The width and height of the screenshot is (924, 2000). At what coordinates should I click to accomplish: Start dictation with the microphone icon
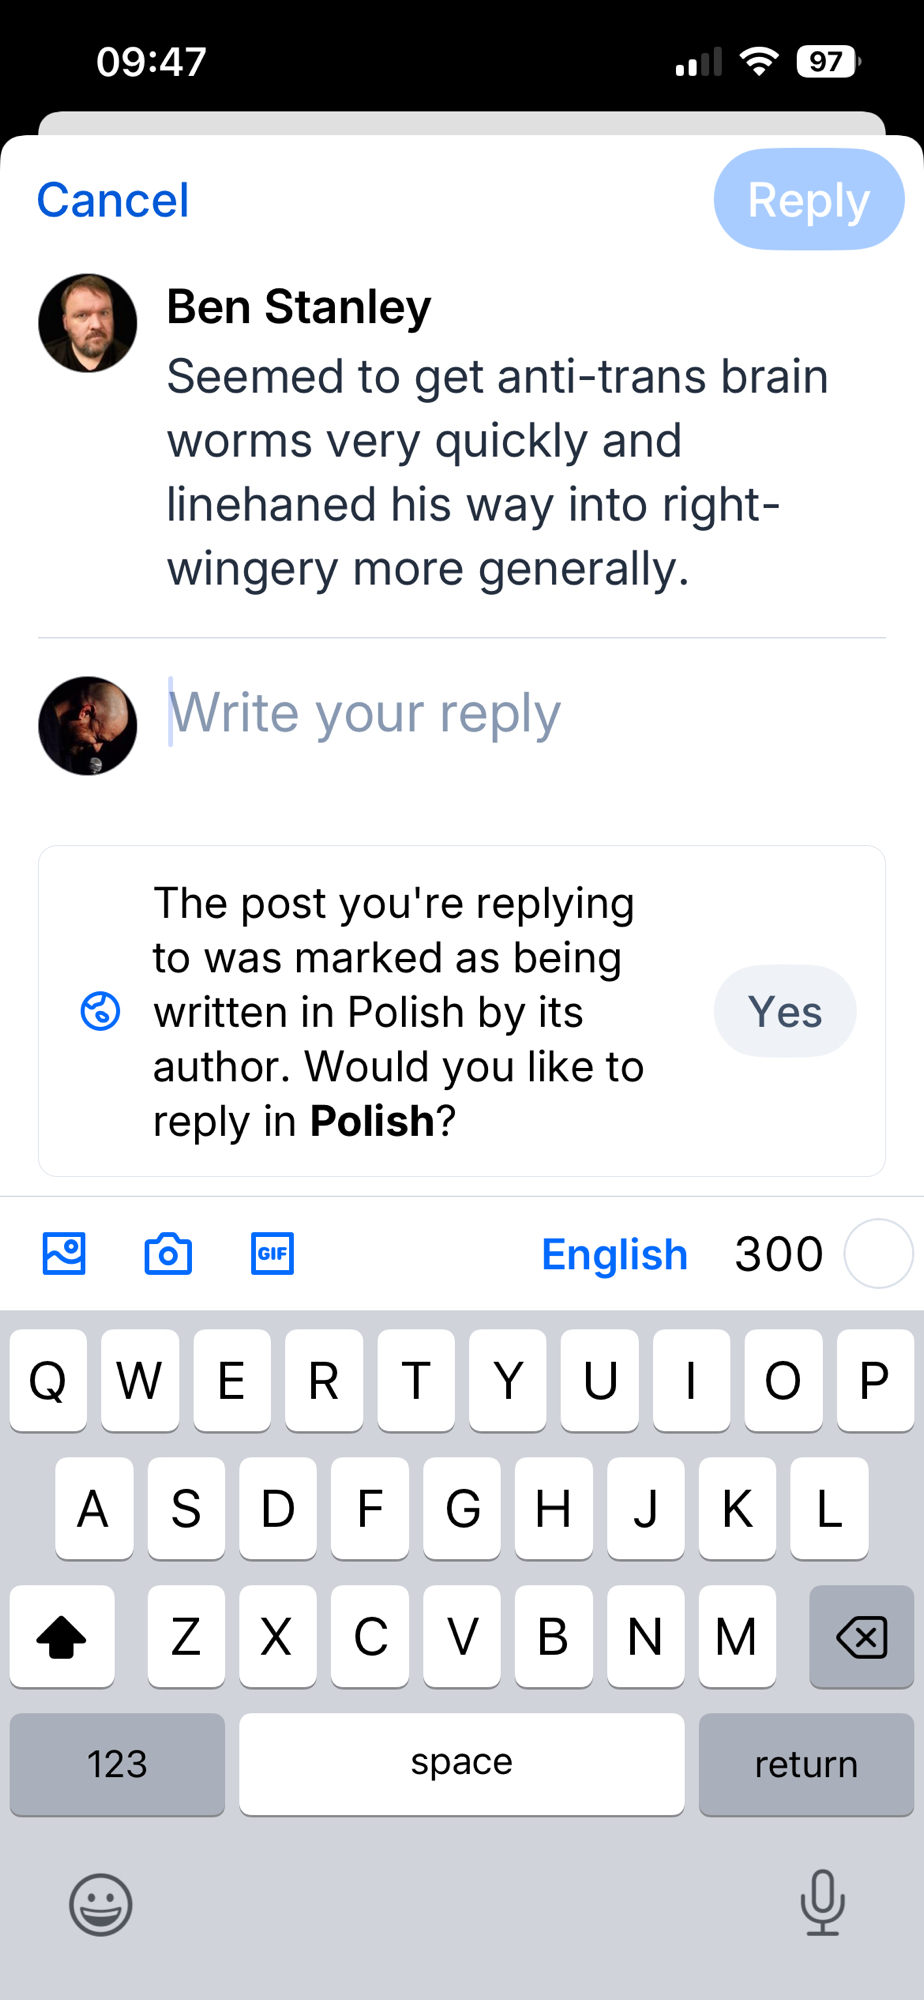(x=822, y=1902)
